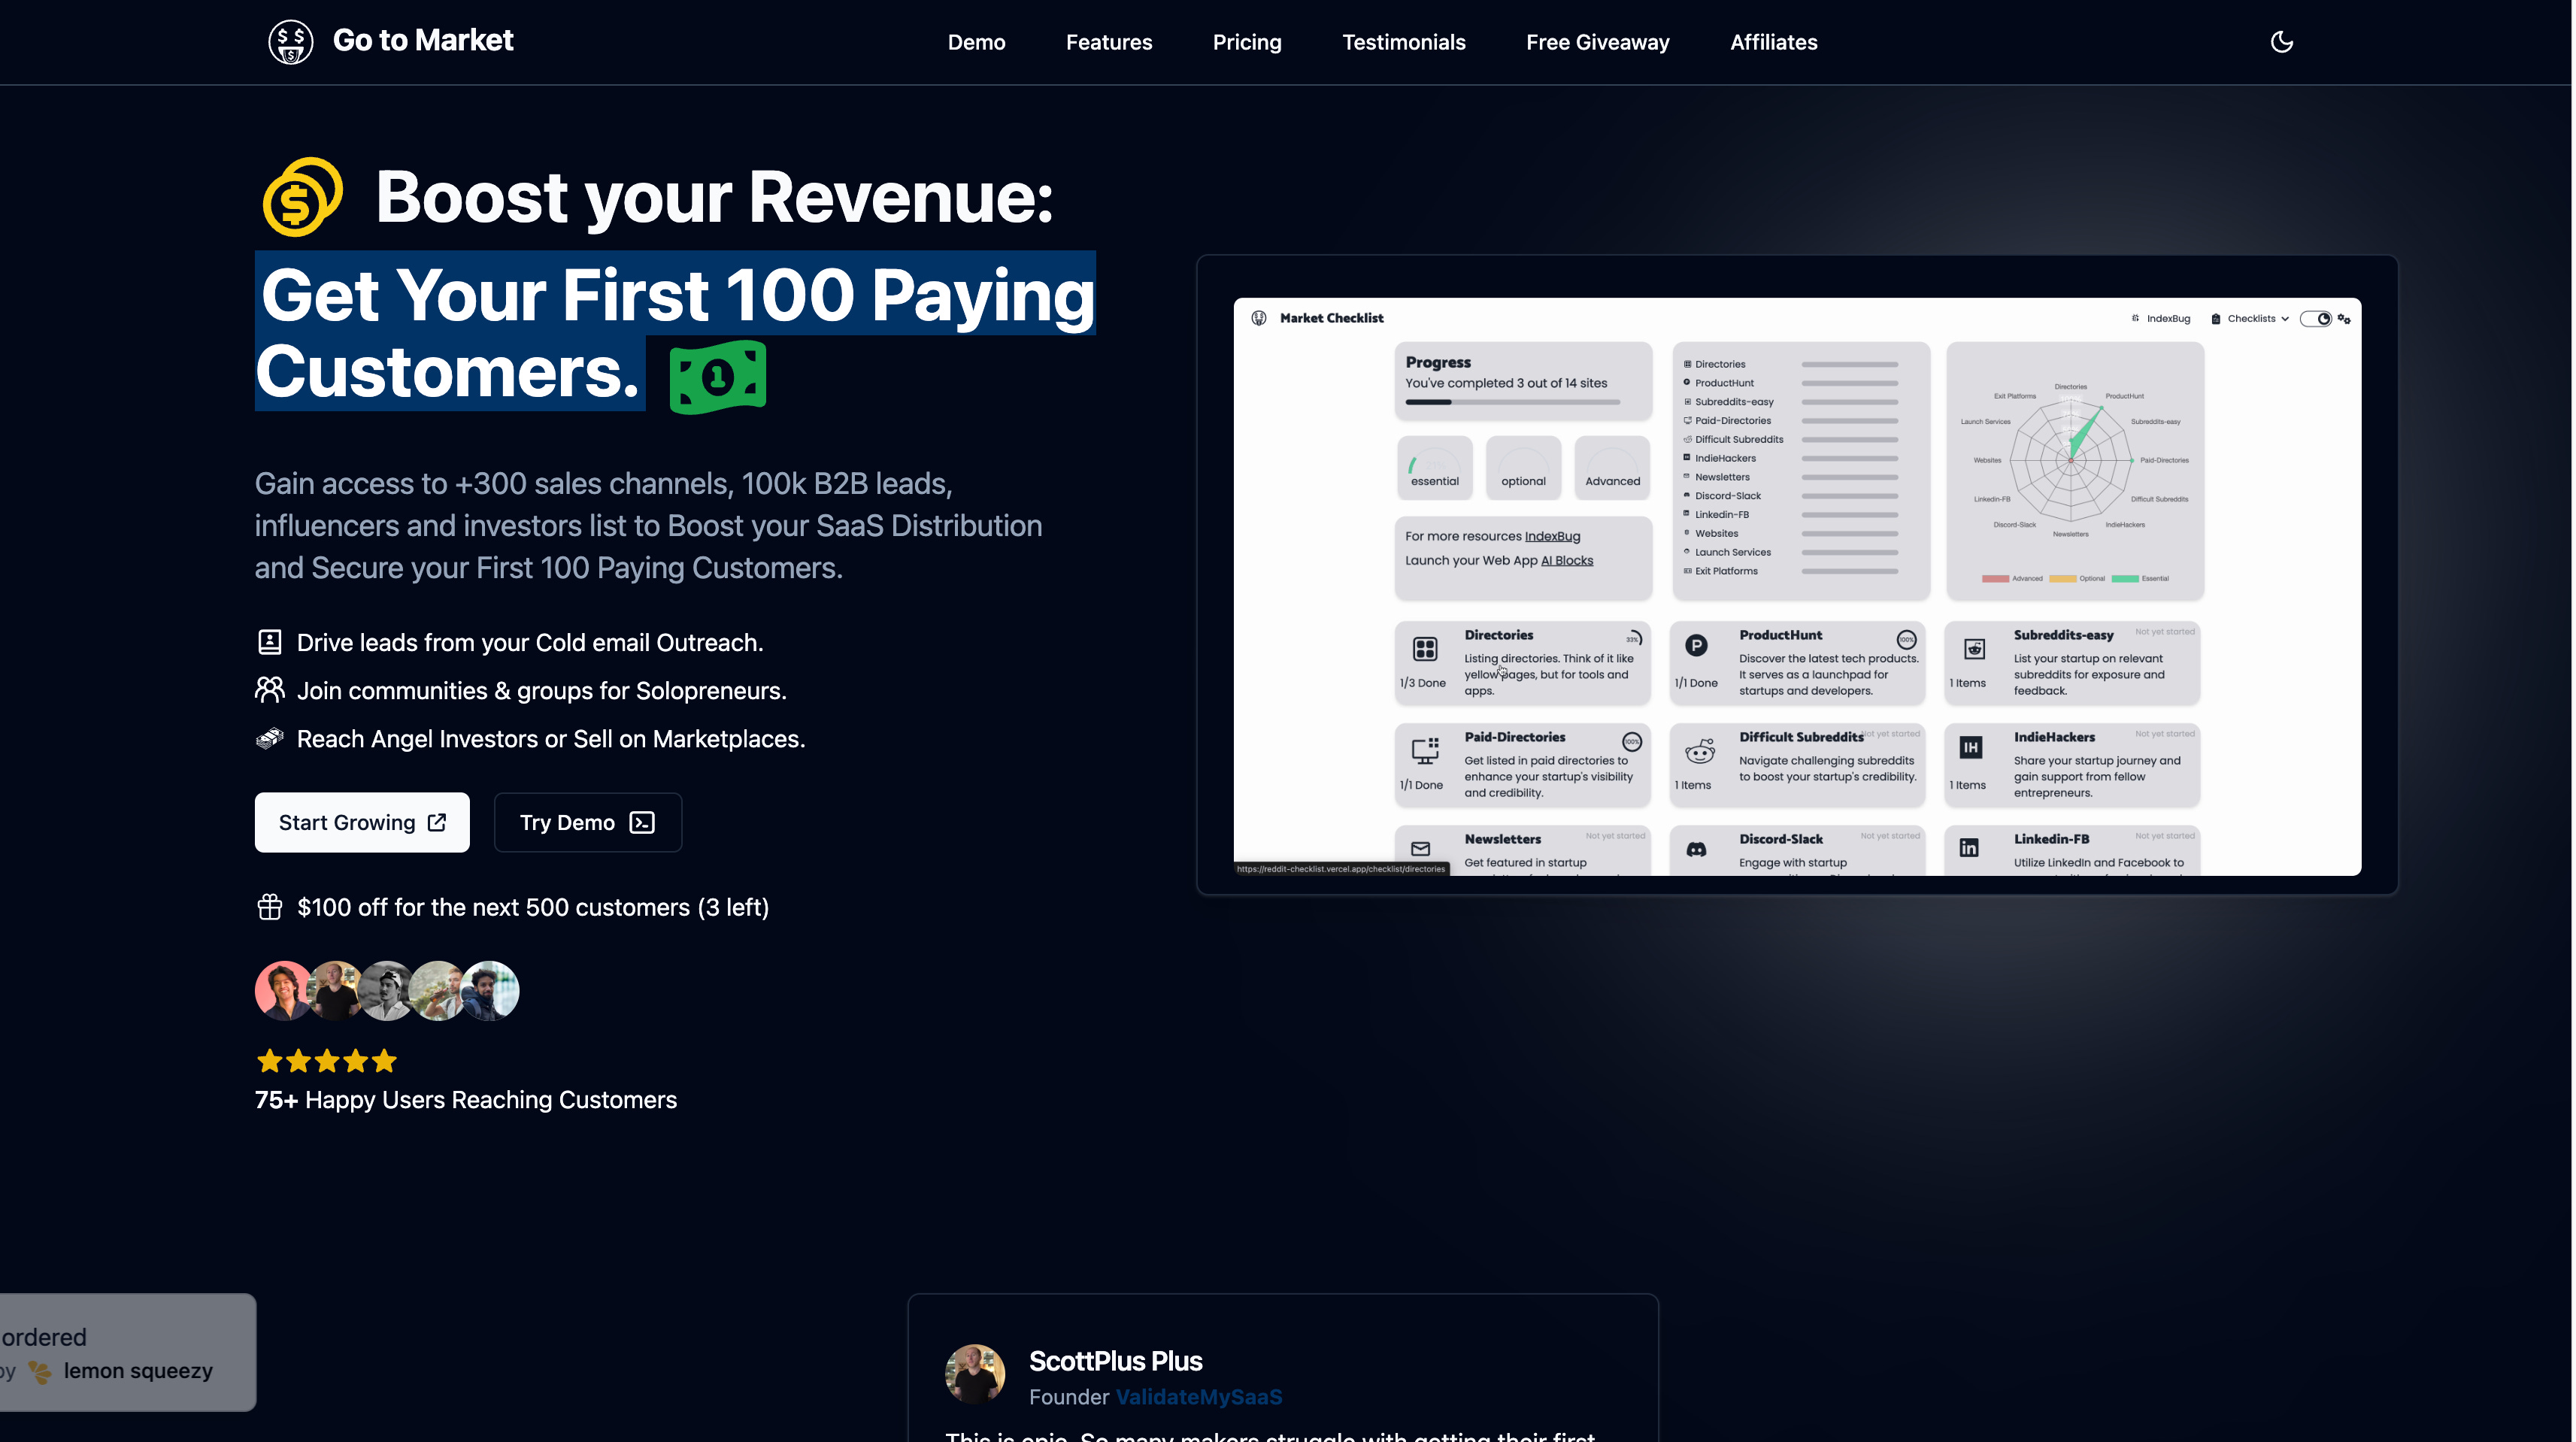Go to Free Giveaway section
The height and width of the screenshot is (1442, 2576).
[1597, 42]
